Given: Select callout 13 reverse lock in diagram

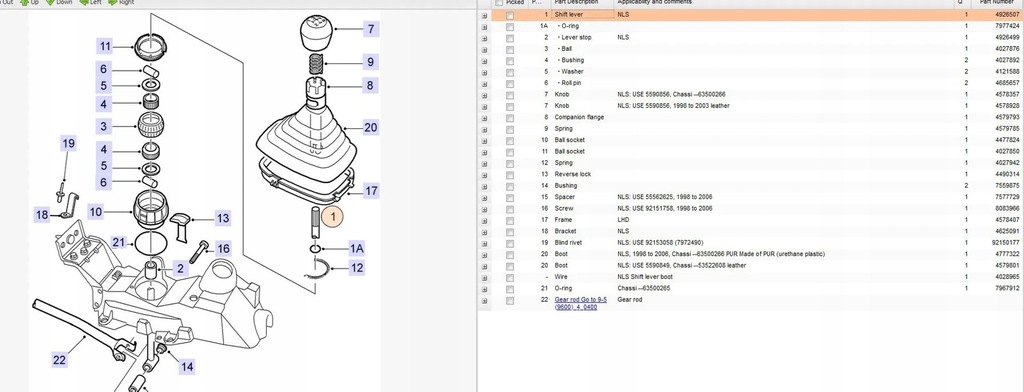Looking at the screenshot, I should 223,218.
